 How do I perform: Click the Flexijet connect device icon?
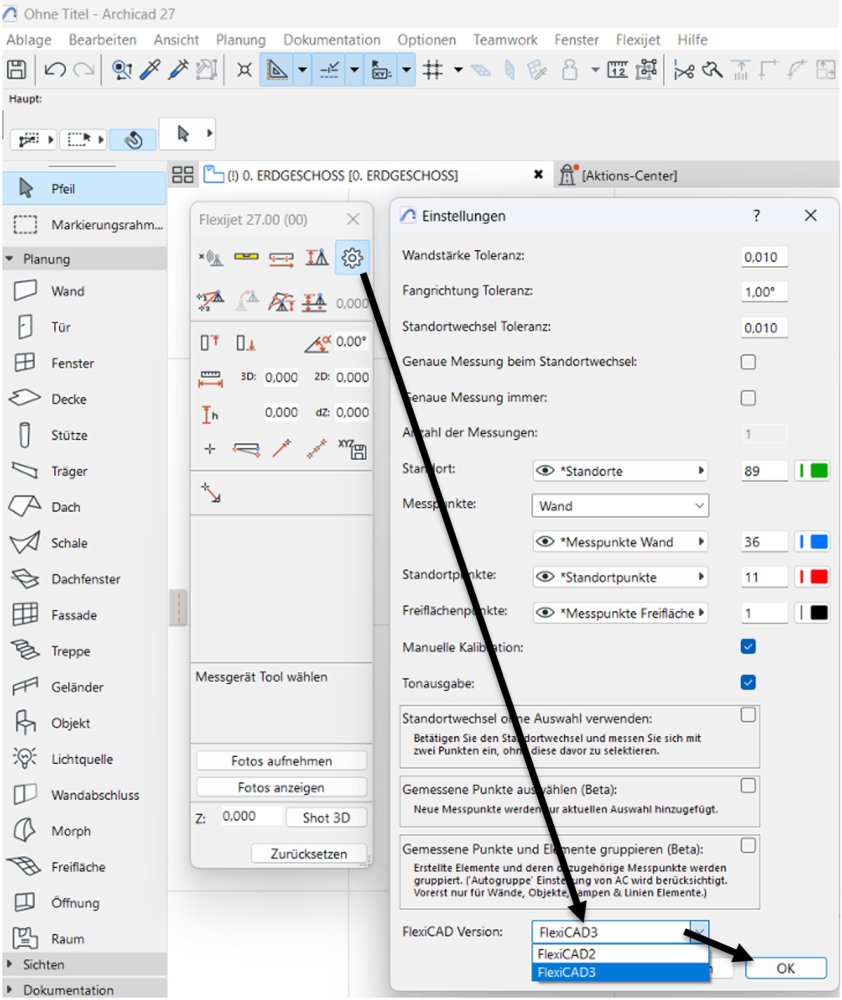(x=210, y=258)
